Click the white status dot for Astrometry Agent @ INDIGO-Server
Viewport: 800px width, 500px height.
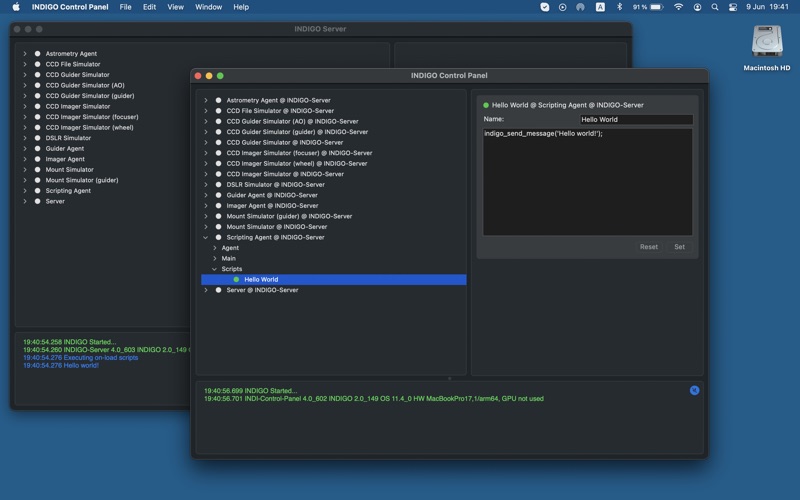218,100
